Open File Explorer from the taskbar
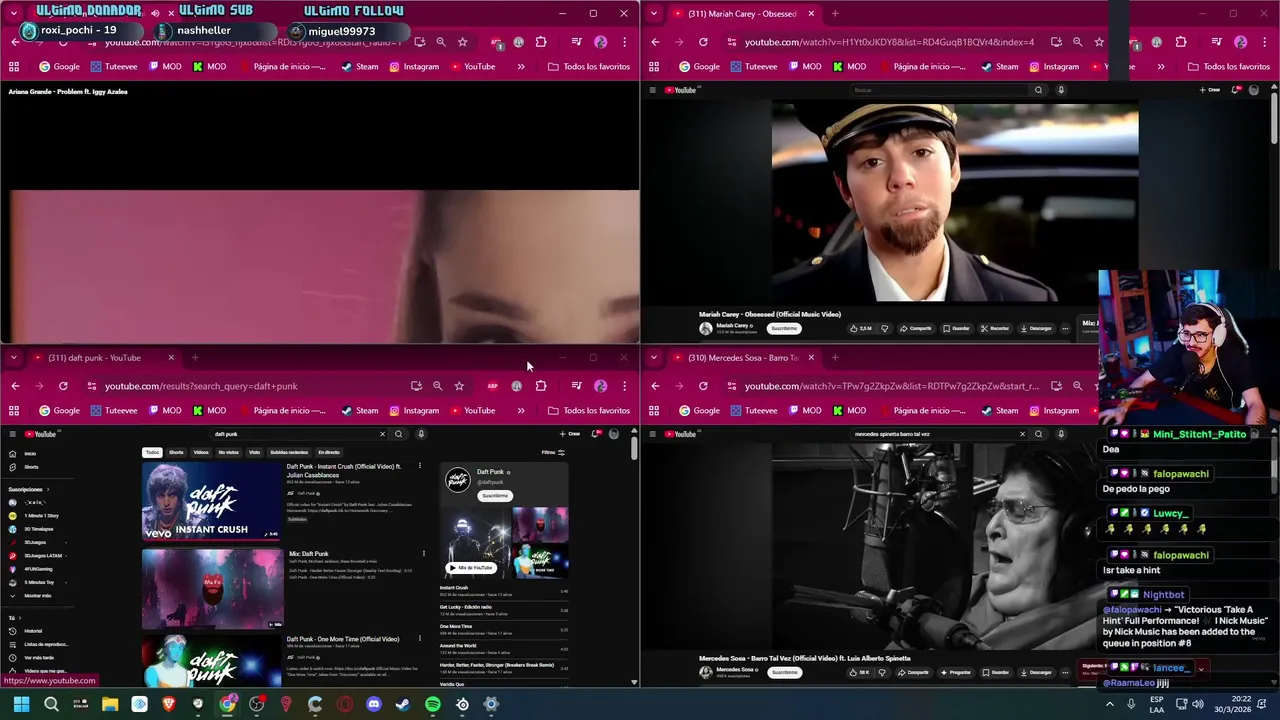 pyautogui.click(x=110, y=704)
